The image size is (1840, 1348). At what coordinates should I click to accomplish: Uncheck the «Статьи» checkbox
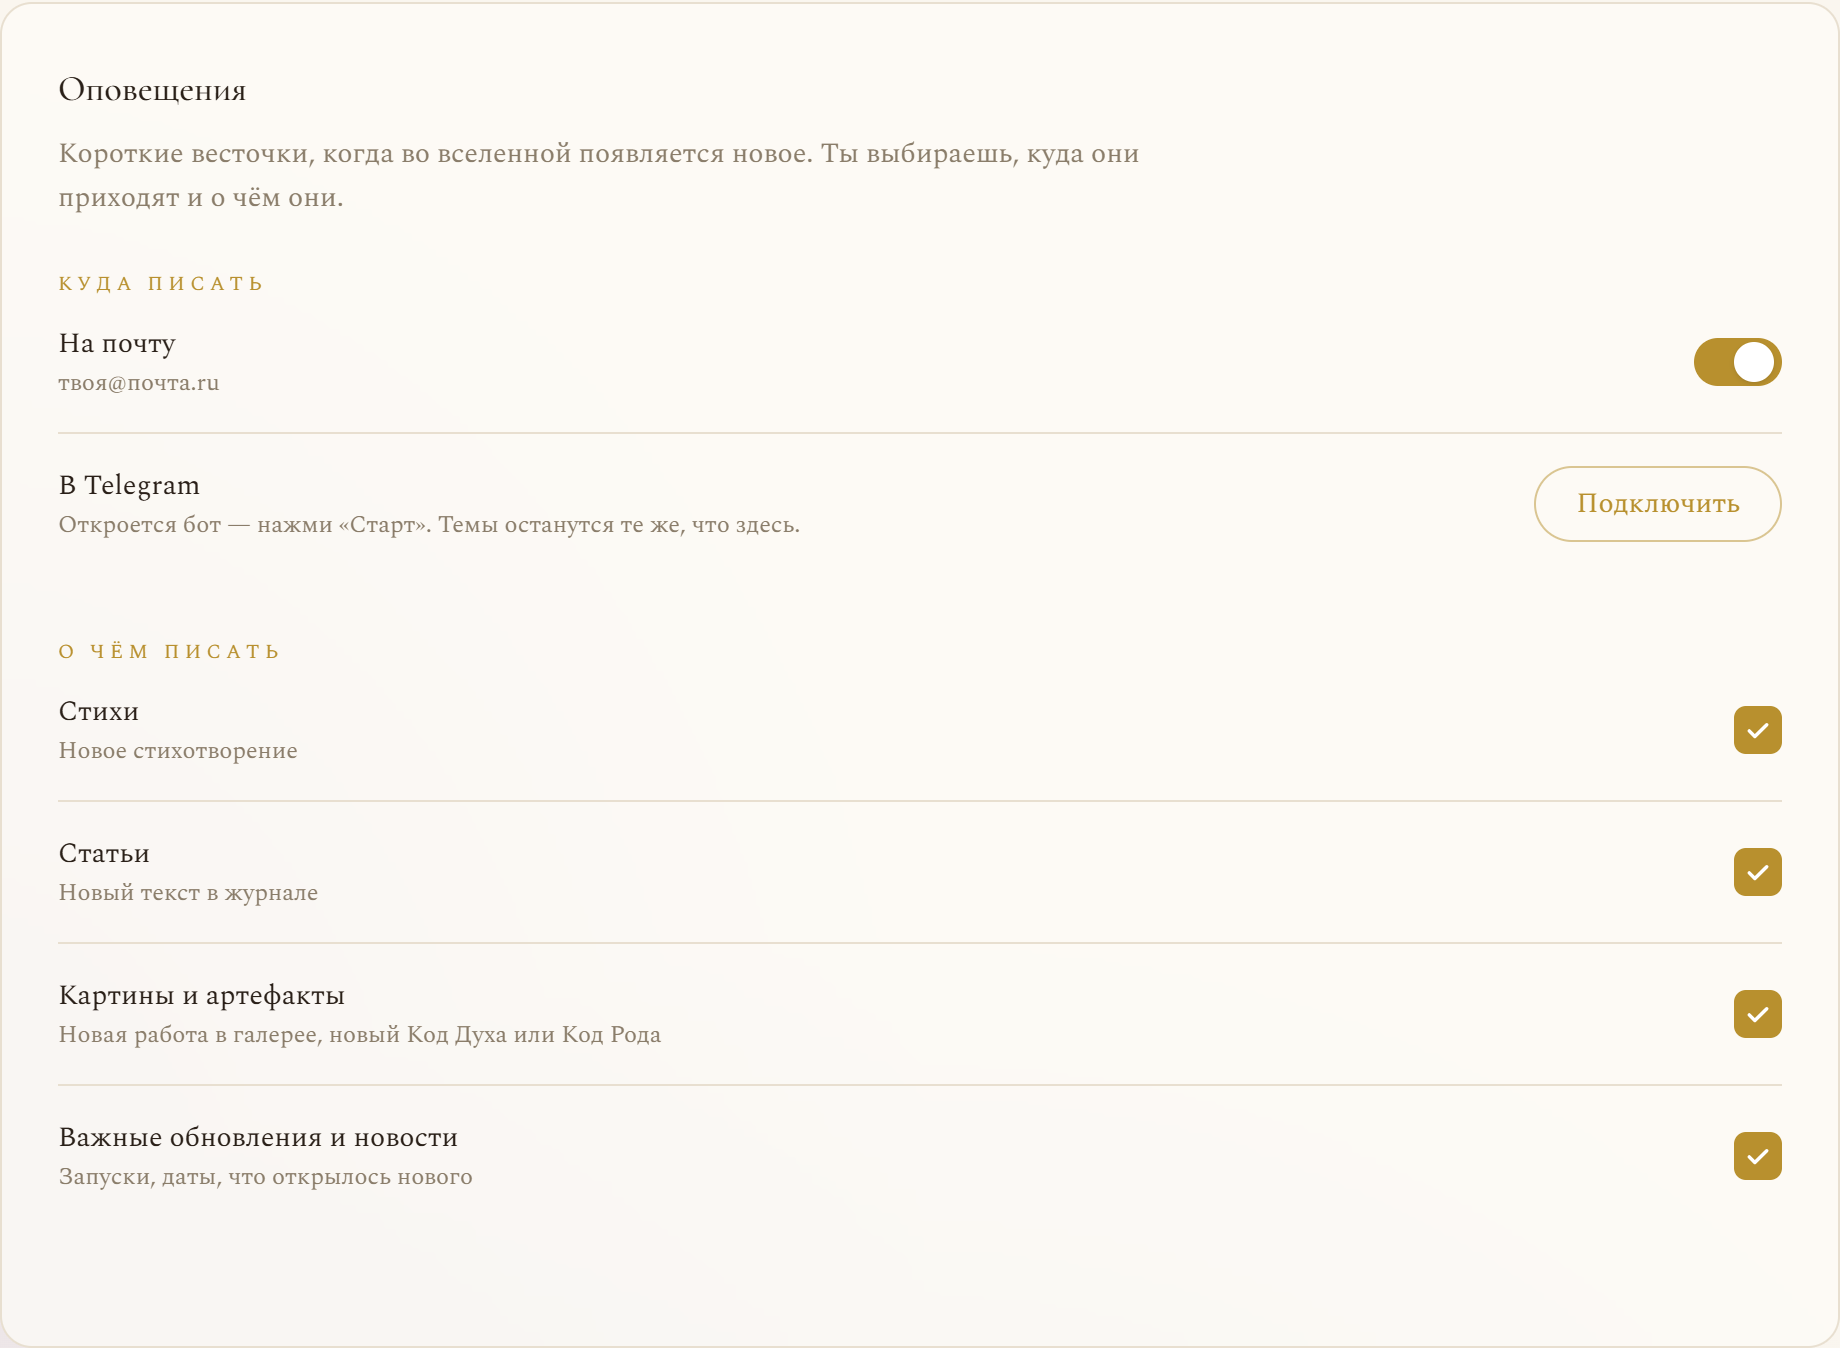point(1758,872)
